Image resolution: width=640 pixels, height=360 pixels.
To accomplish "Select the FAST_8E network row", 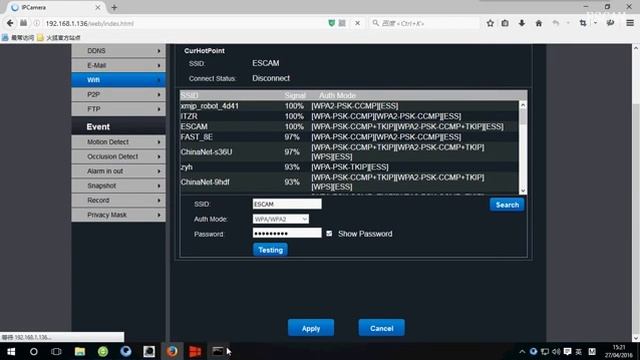I will [x=349, y=137].
